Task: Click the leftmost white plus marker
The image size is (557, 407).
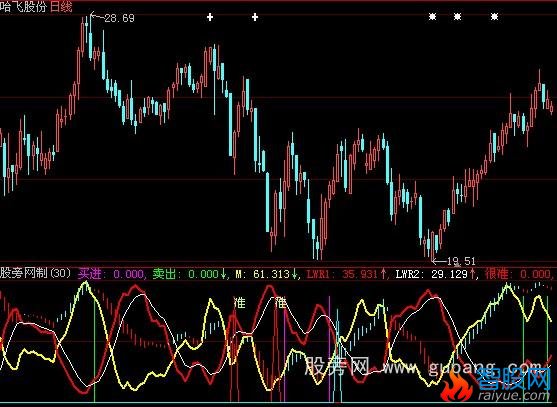Action: click(210, 17)
